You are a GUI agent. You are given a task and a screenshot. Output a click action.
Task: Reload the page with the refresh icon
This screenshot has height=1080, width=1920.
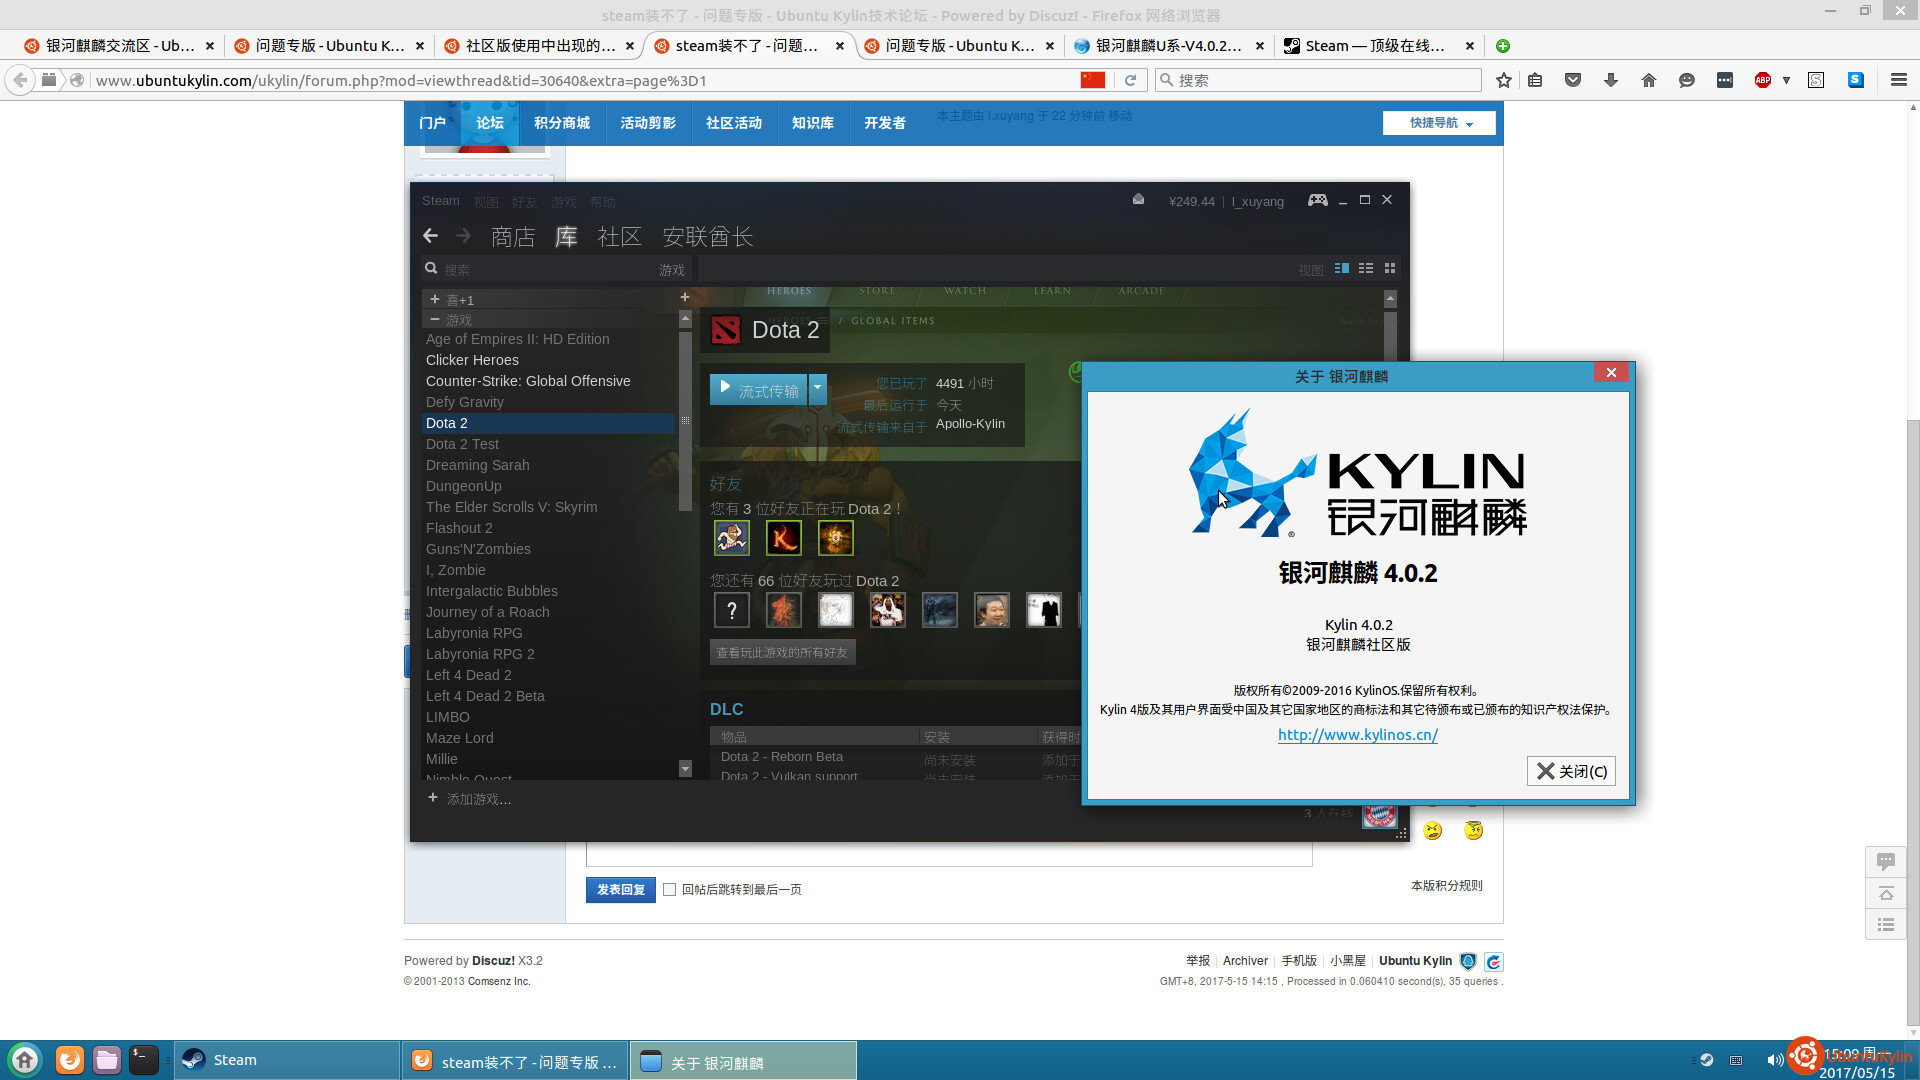[1130, 80]
